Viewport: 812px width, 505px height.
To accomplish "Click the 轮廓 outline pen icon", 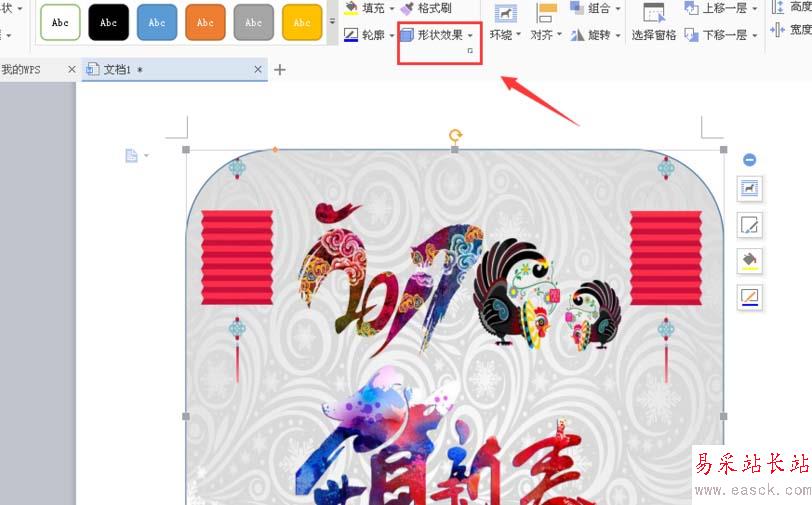I will pos(351,35).
